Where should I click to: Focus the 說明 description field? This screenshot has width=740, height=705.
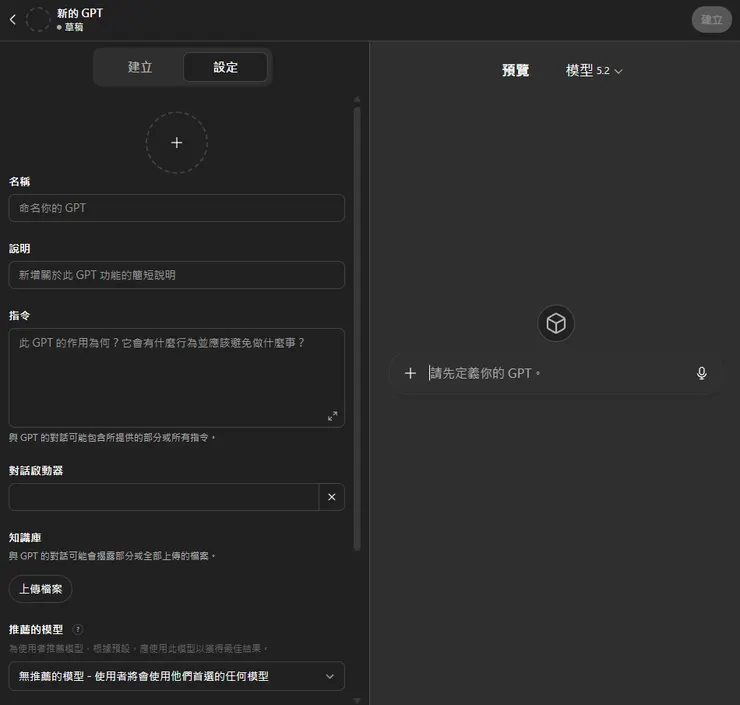point(177,275)
